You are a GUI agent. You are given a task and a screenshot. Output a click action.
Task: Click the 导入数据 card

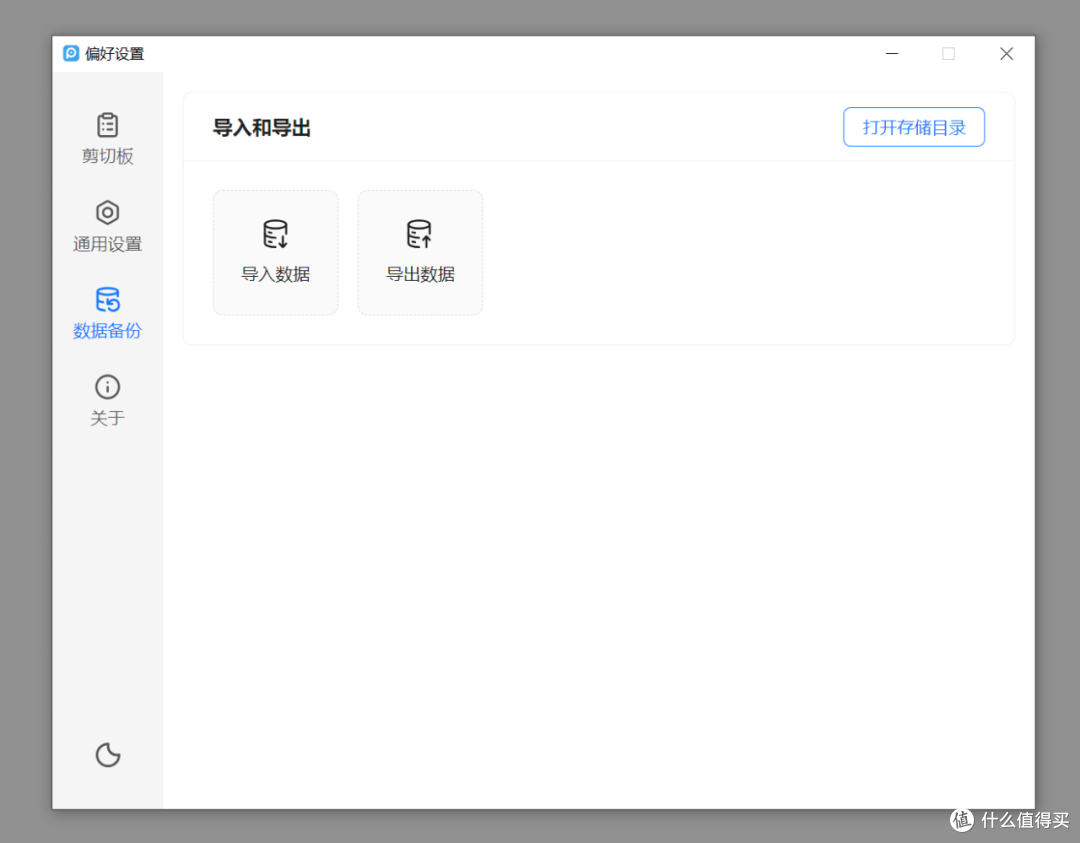275,252
